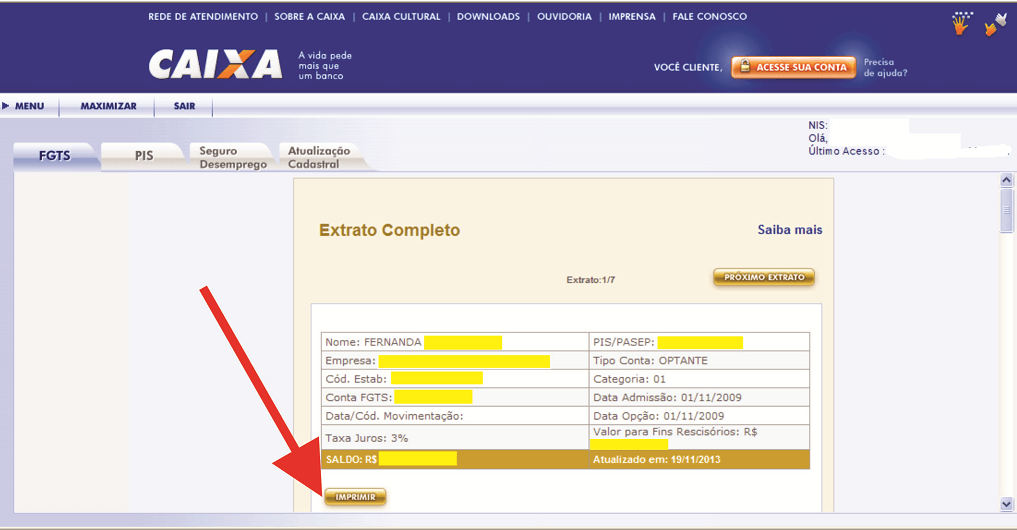
Task: Open OUVIDORIA link
Action: pyautogui.click(x=564, y=17)
